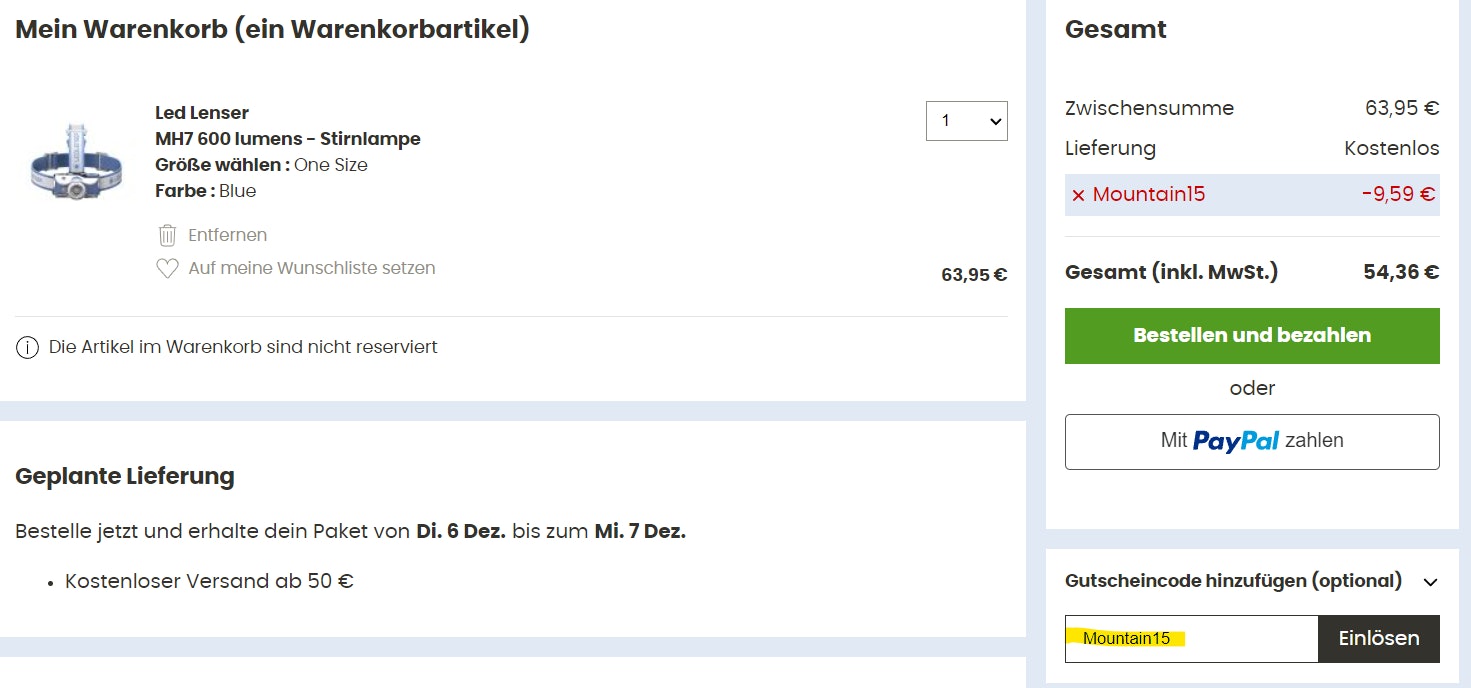Click the Gutscheincode hinzufügen (optional) heading
Image resolution: width=1471 pixels, height=688 pixels.
(x=1233, y=581)
